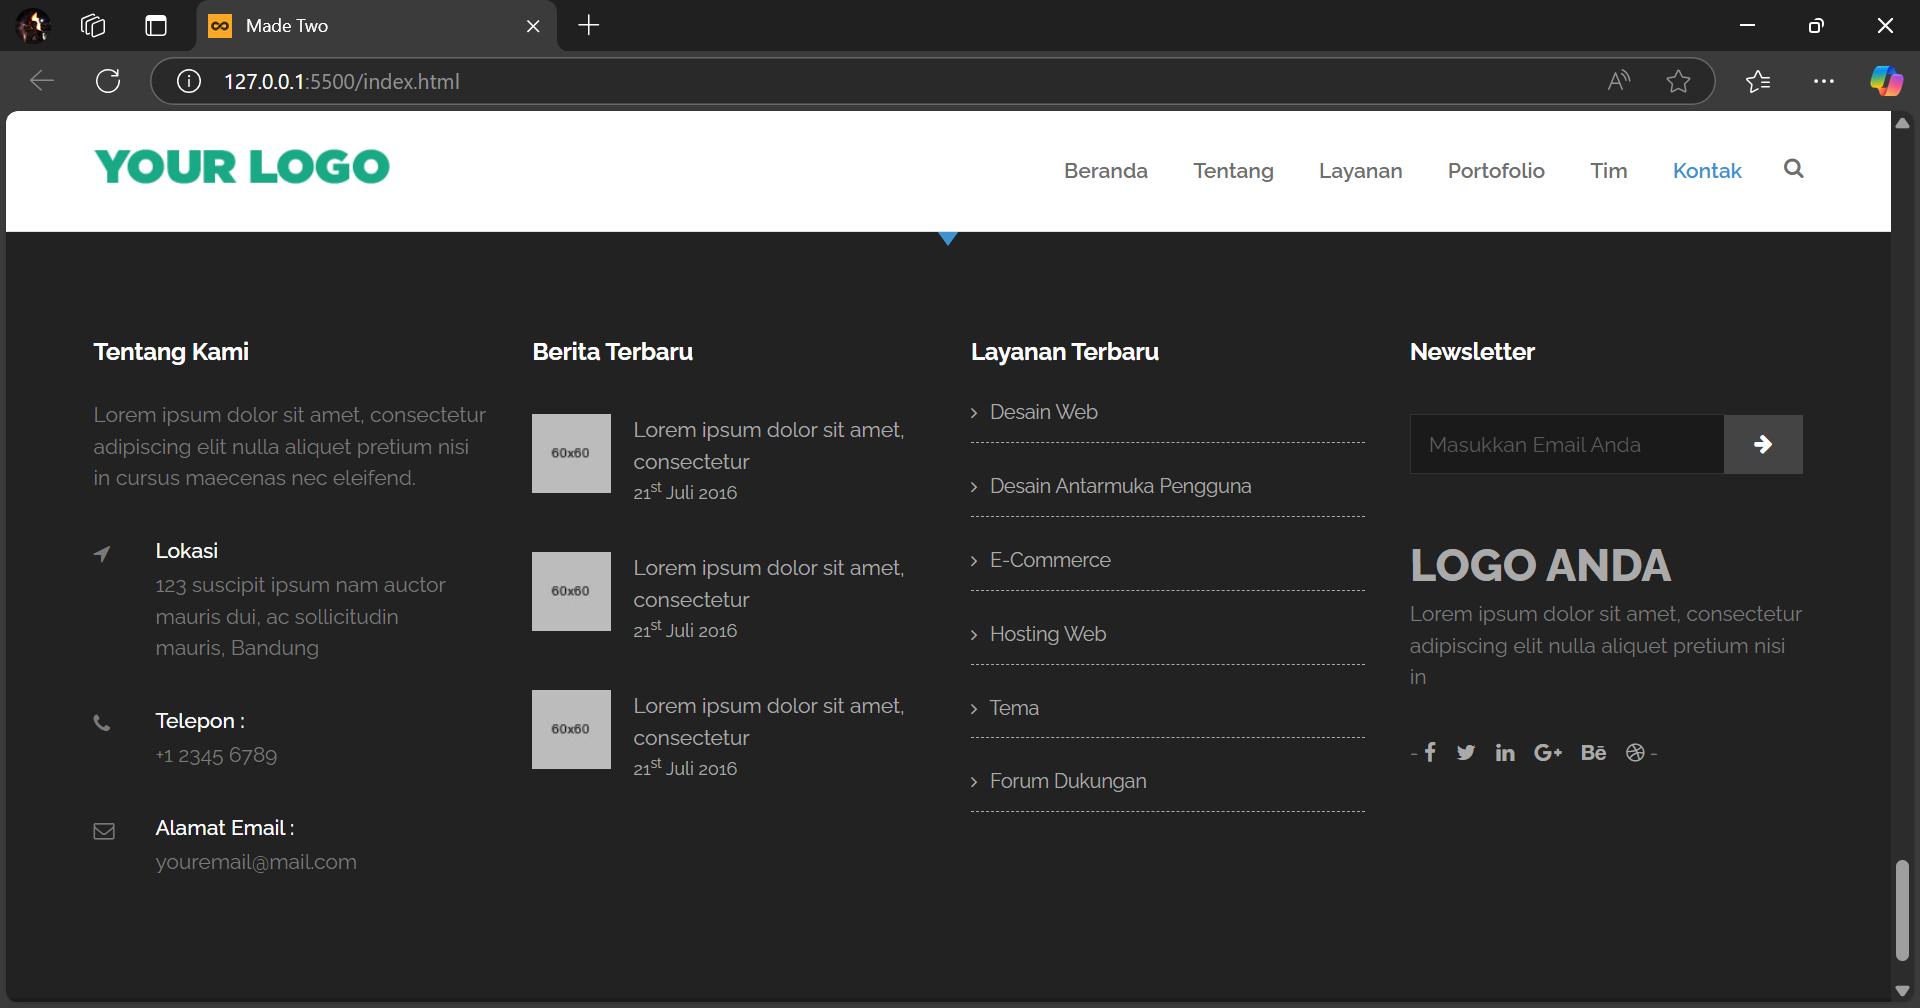1920x1008 pixels.
Task: Go to Beranda in navigation
Action: click(1105, 171)
